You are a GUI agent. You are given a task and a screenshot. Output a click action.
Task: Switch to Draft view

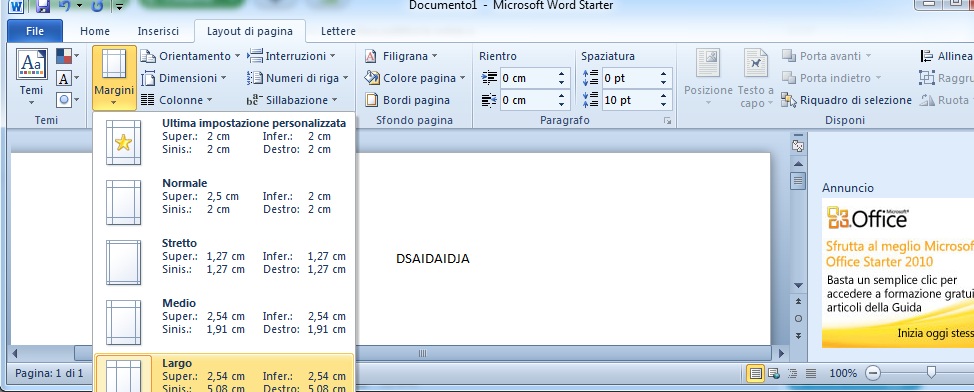(x=810, y=373)
